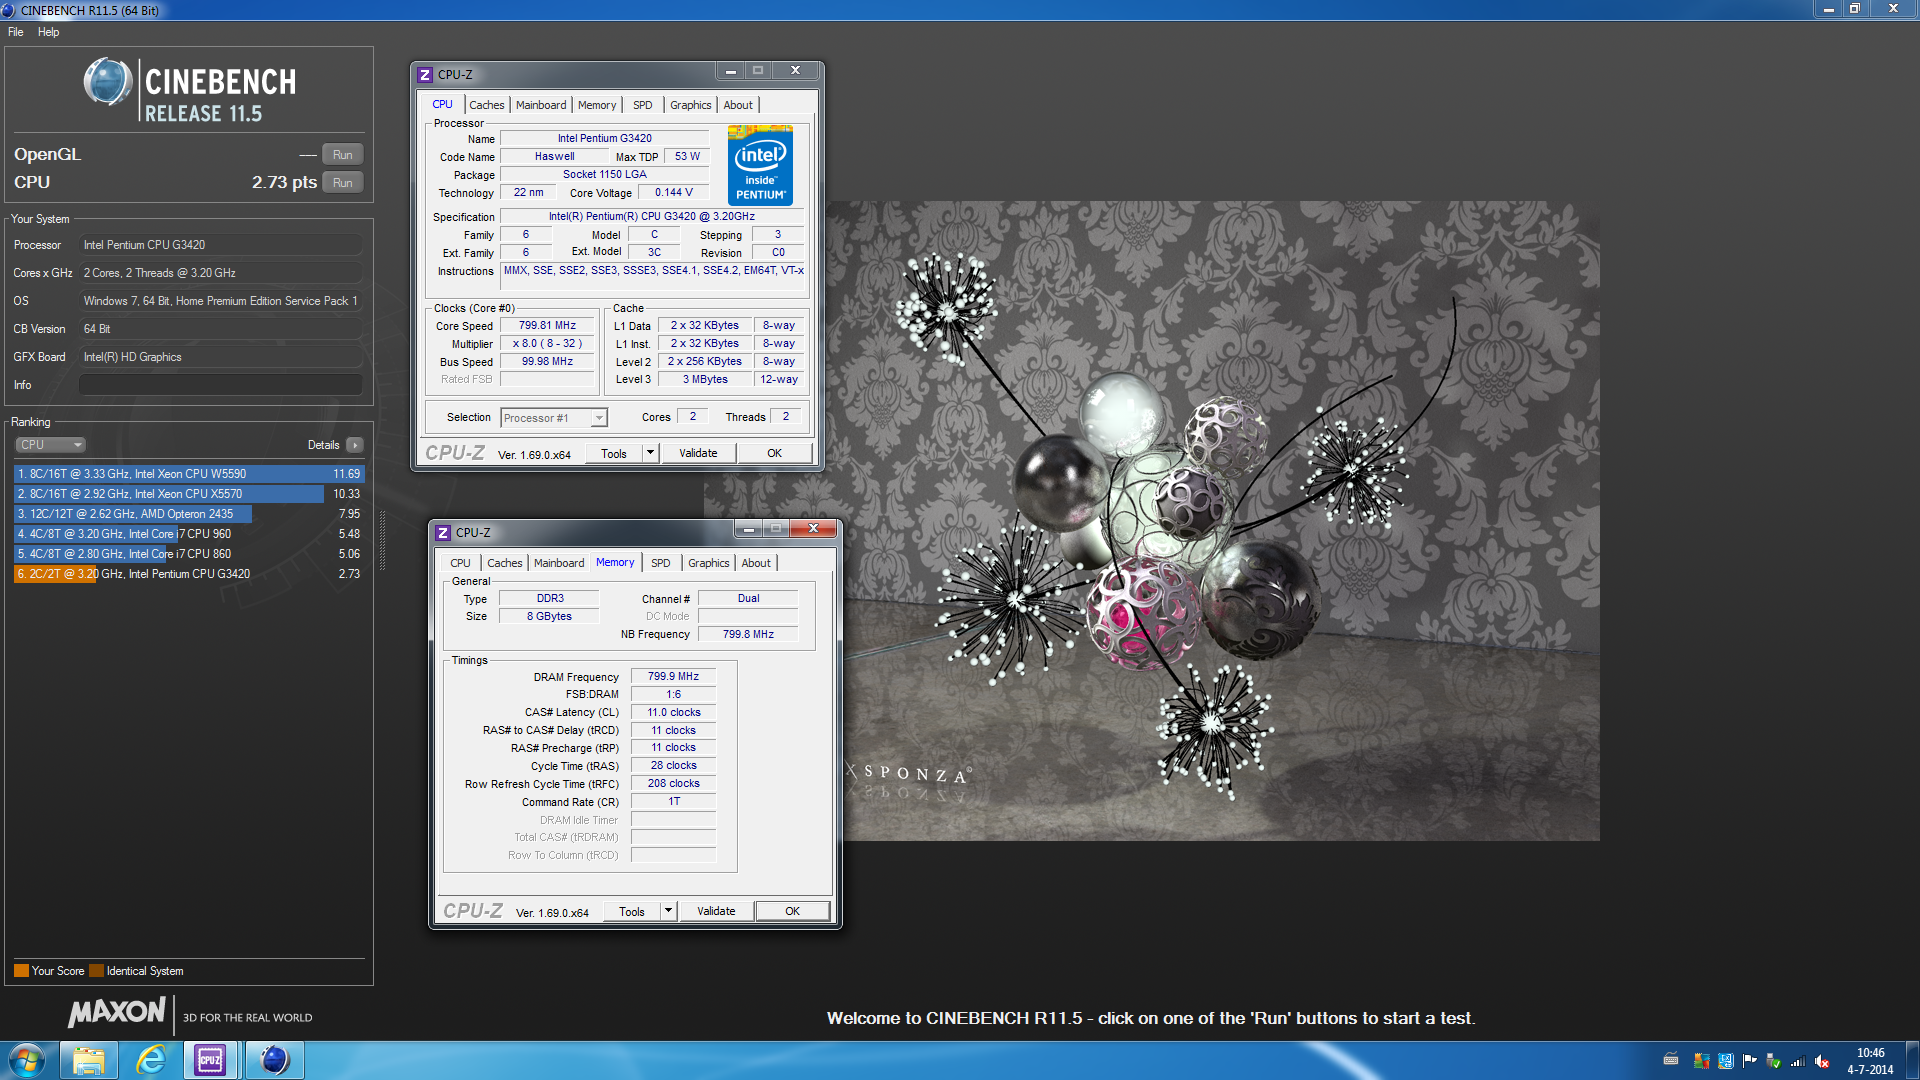Image resolution: width=1920 pixels, height=1080 pixels.
Task: Click the Show Desktop strip beside the clock
Action: point(1912,1061)
